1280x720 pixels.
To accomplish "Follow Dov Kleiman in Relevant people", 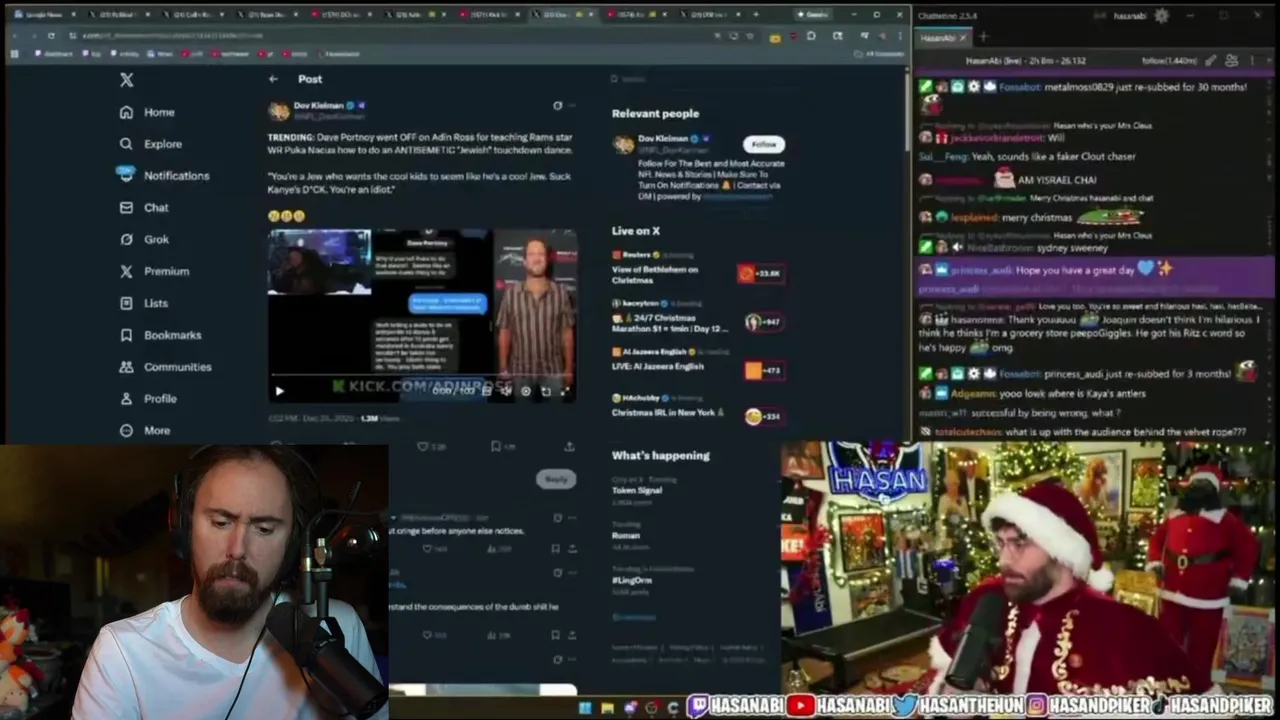I will 764,144.
